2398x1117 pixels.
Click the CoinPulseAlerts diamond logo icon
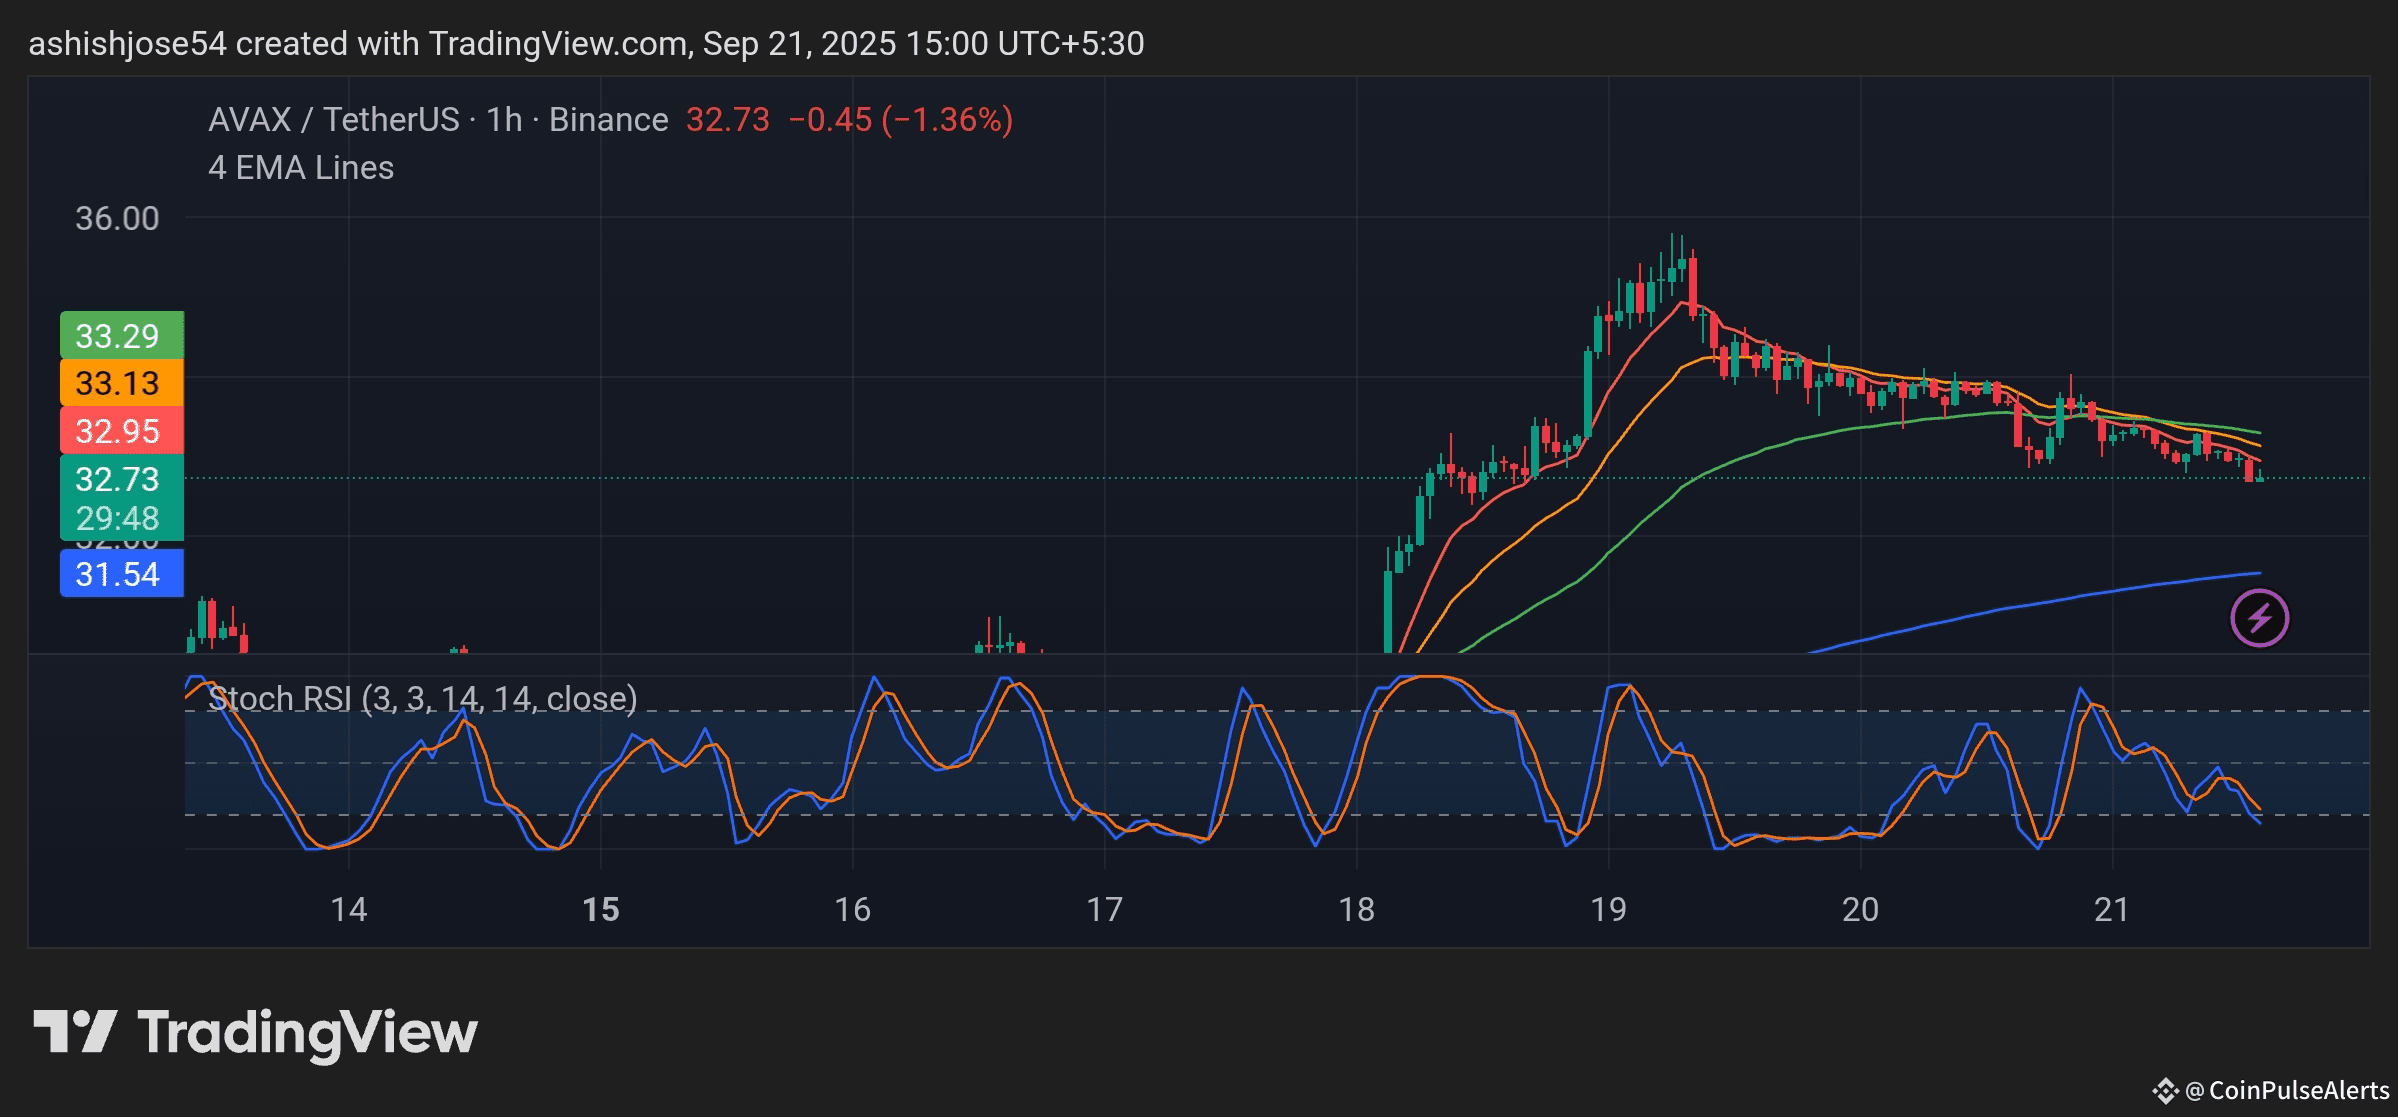coord(2165,1090)
